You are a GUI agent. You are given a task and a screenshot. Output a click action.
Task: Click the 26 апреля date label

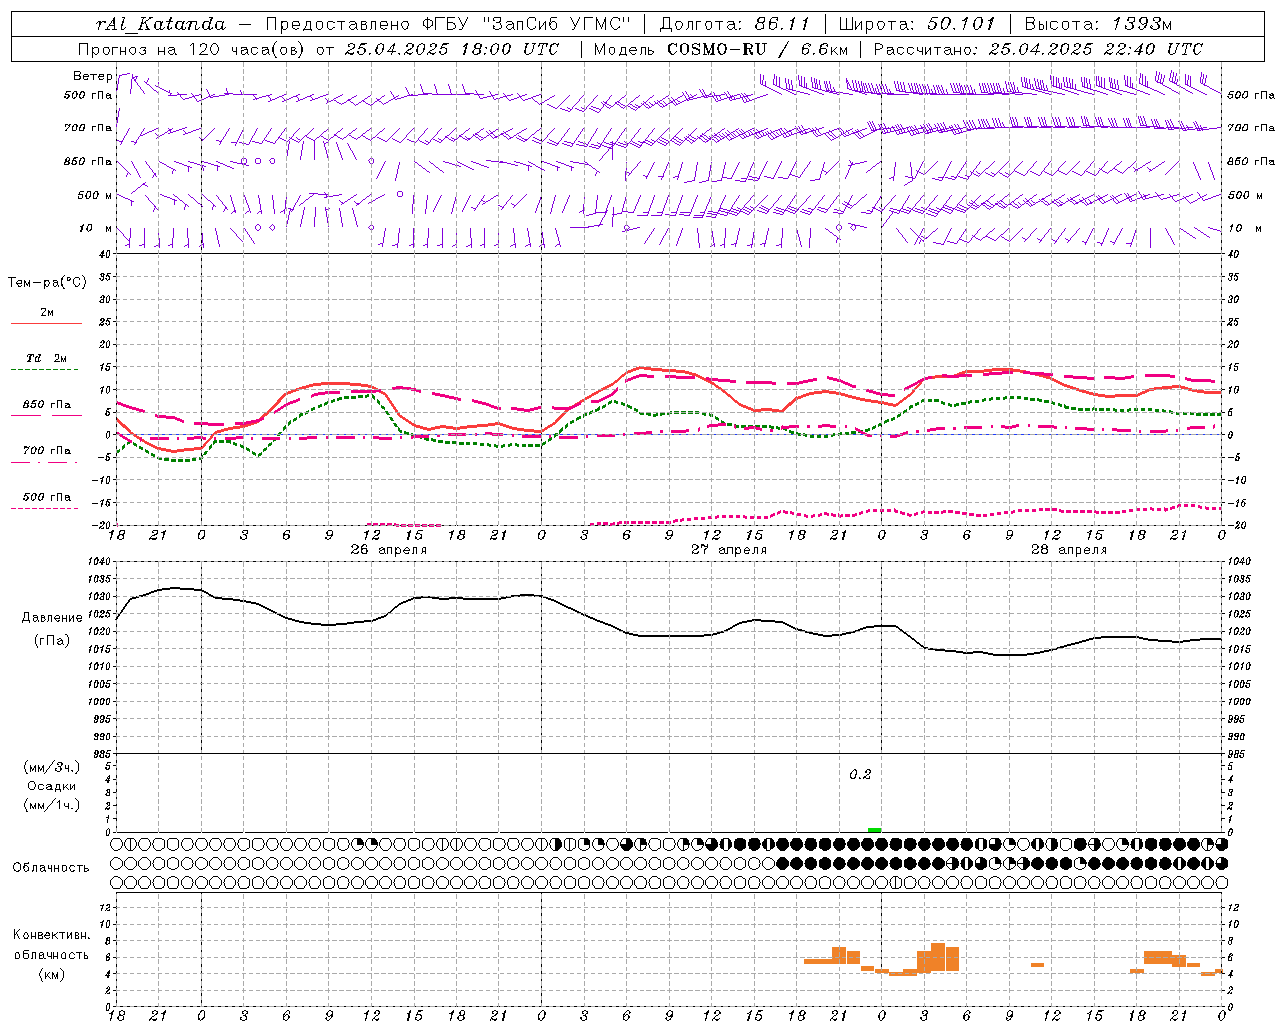pyautogui.click(x=388, y=550)
